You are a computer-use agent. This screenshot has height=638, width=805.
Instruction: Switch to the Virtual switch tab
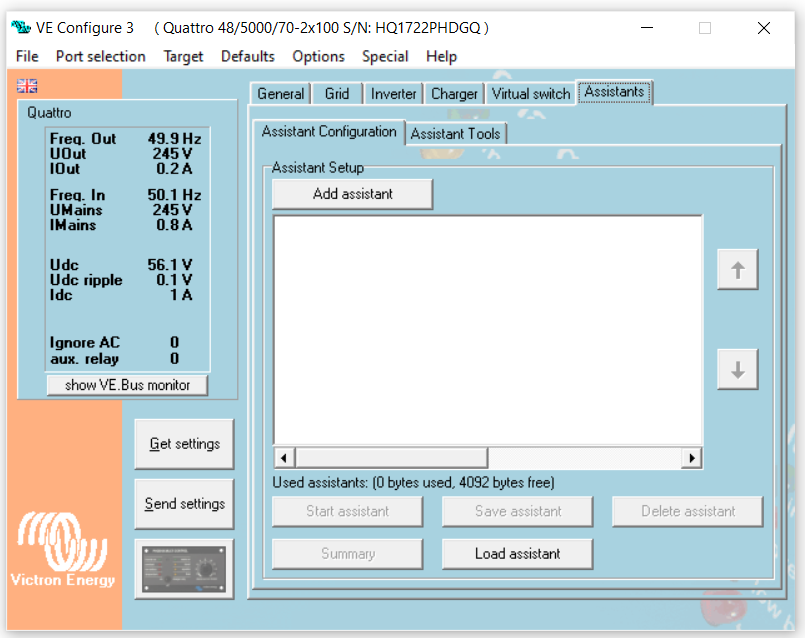531,94
